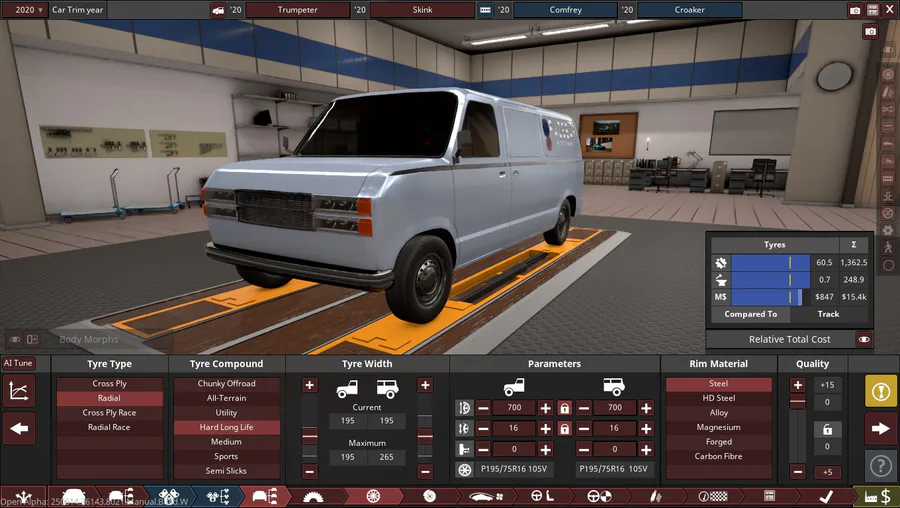Screen dimensions: 900x508
Task: Decrease rear rim size 16 with minus
Action: [584, 429]
